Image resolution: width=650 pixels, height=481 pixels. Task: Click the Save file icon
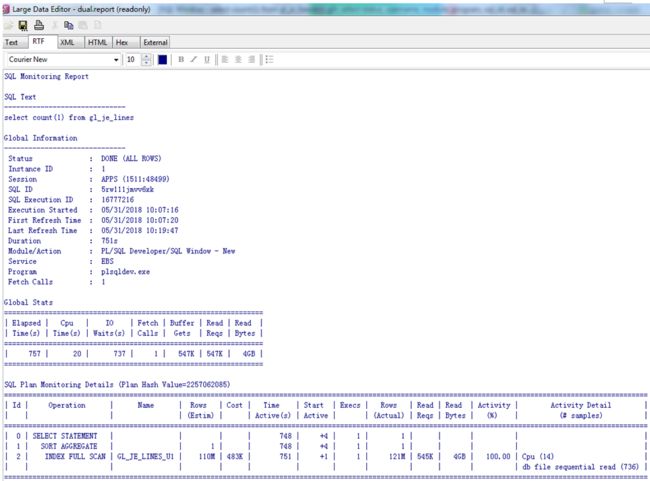[x=23, y=26]
